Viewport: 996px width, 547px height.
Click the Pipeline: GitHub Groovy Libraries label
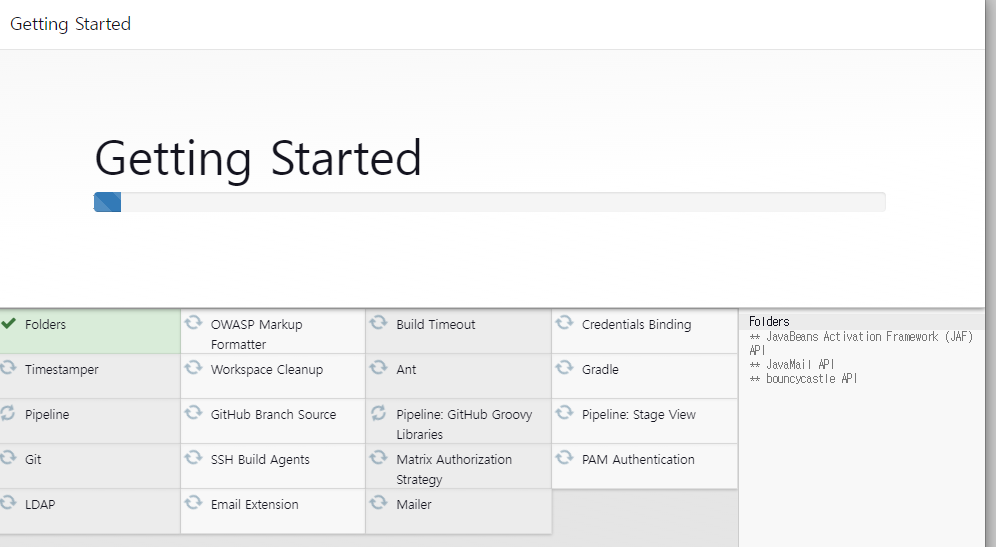click(464, 424)
